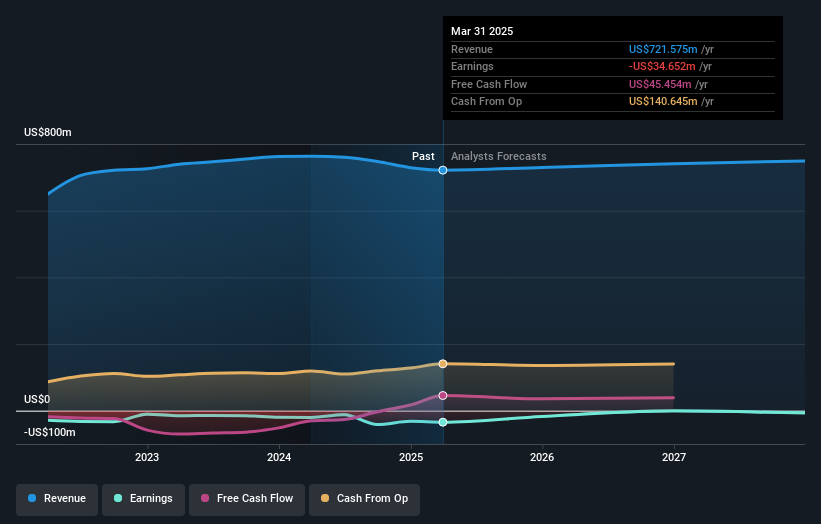Click the -US$100m y-axis label
This screenshot has width=821, height=524.
click(x=50, y=432)
